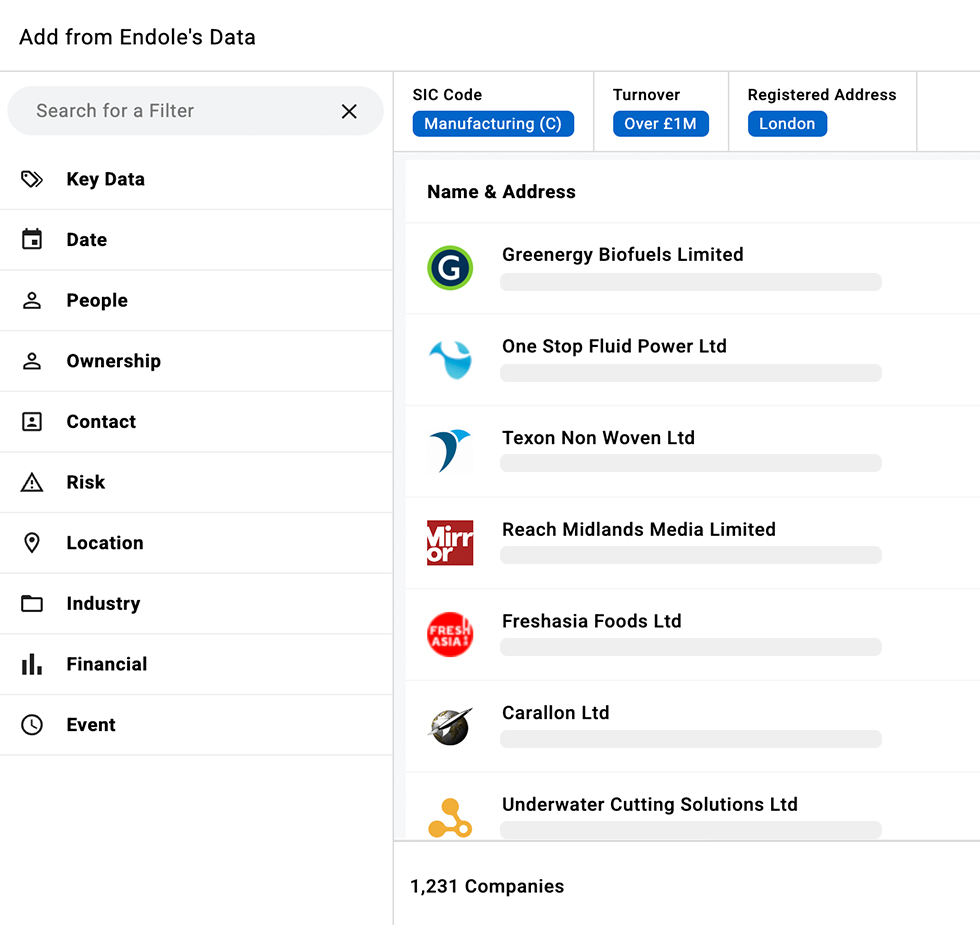Click the Contact card icon
The image size is (980, 925).
32,422
